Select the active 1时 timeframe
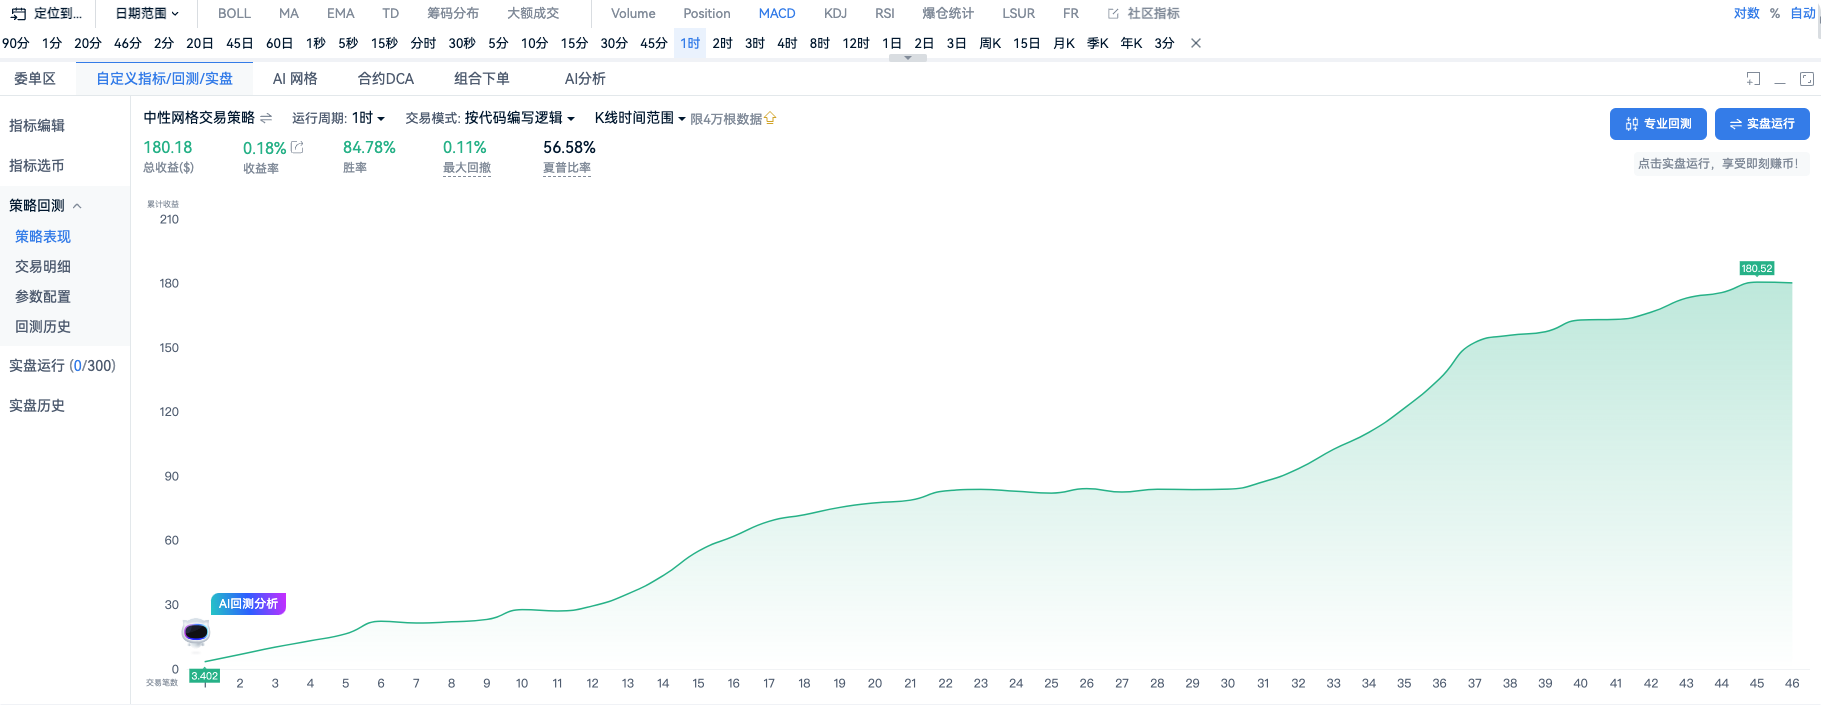Viewport: 1821px width, 713px height. click(x=690, y=44)
